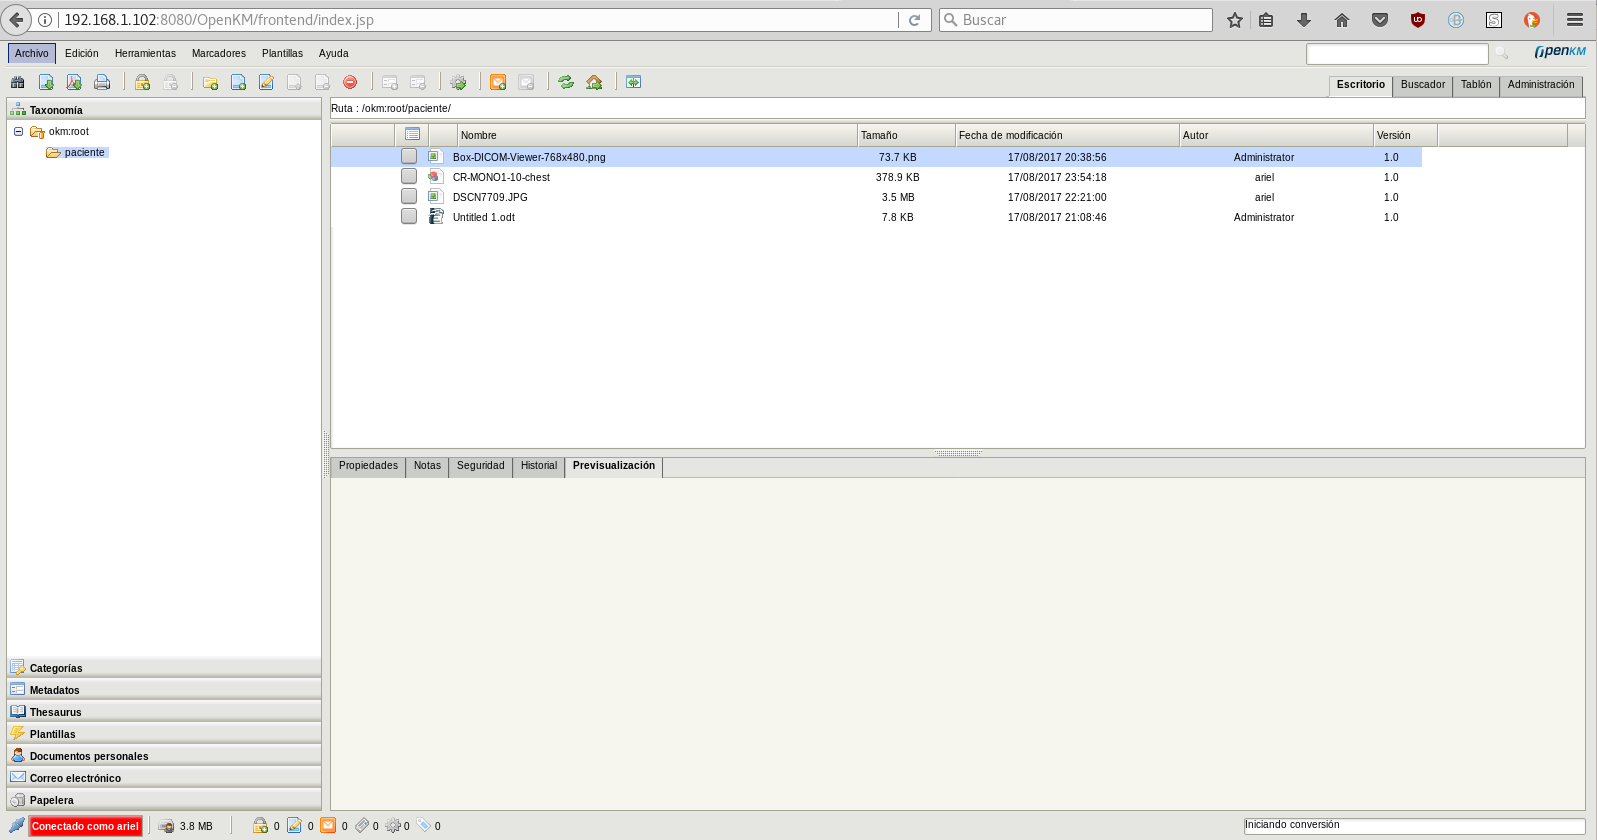Click the create folder toolbar icon

coord(210,83)
